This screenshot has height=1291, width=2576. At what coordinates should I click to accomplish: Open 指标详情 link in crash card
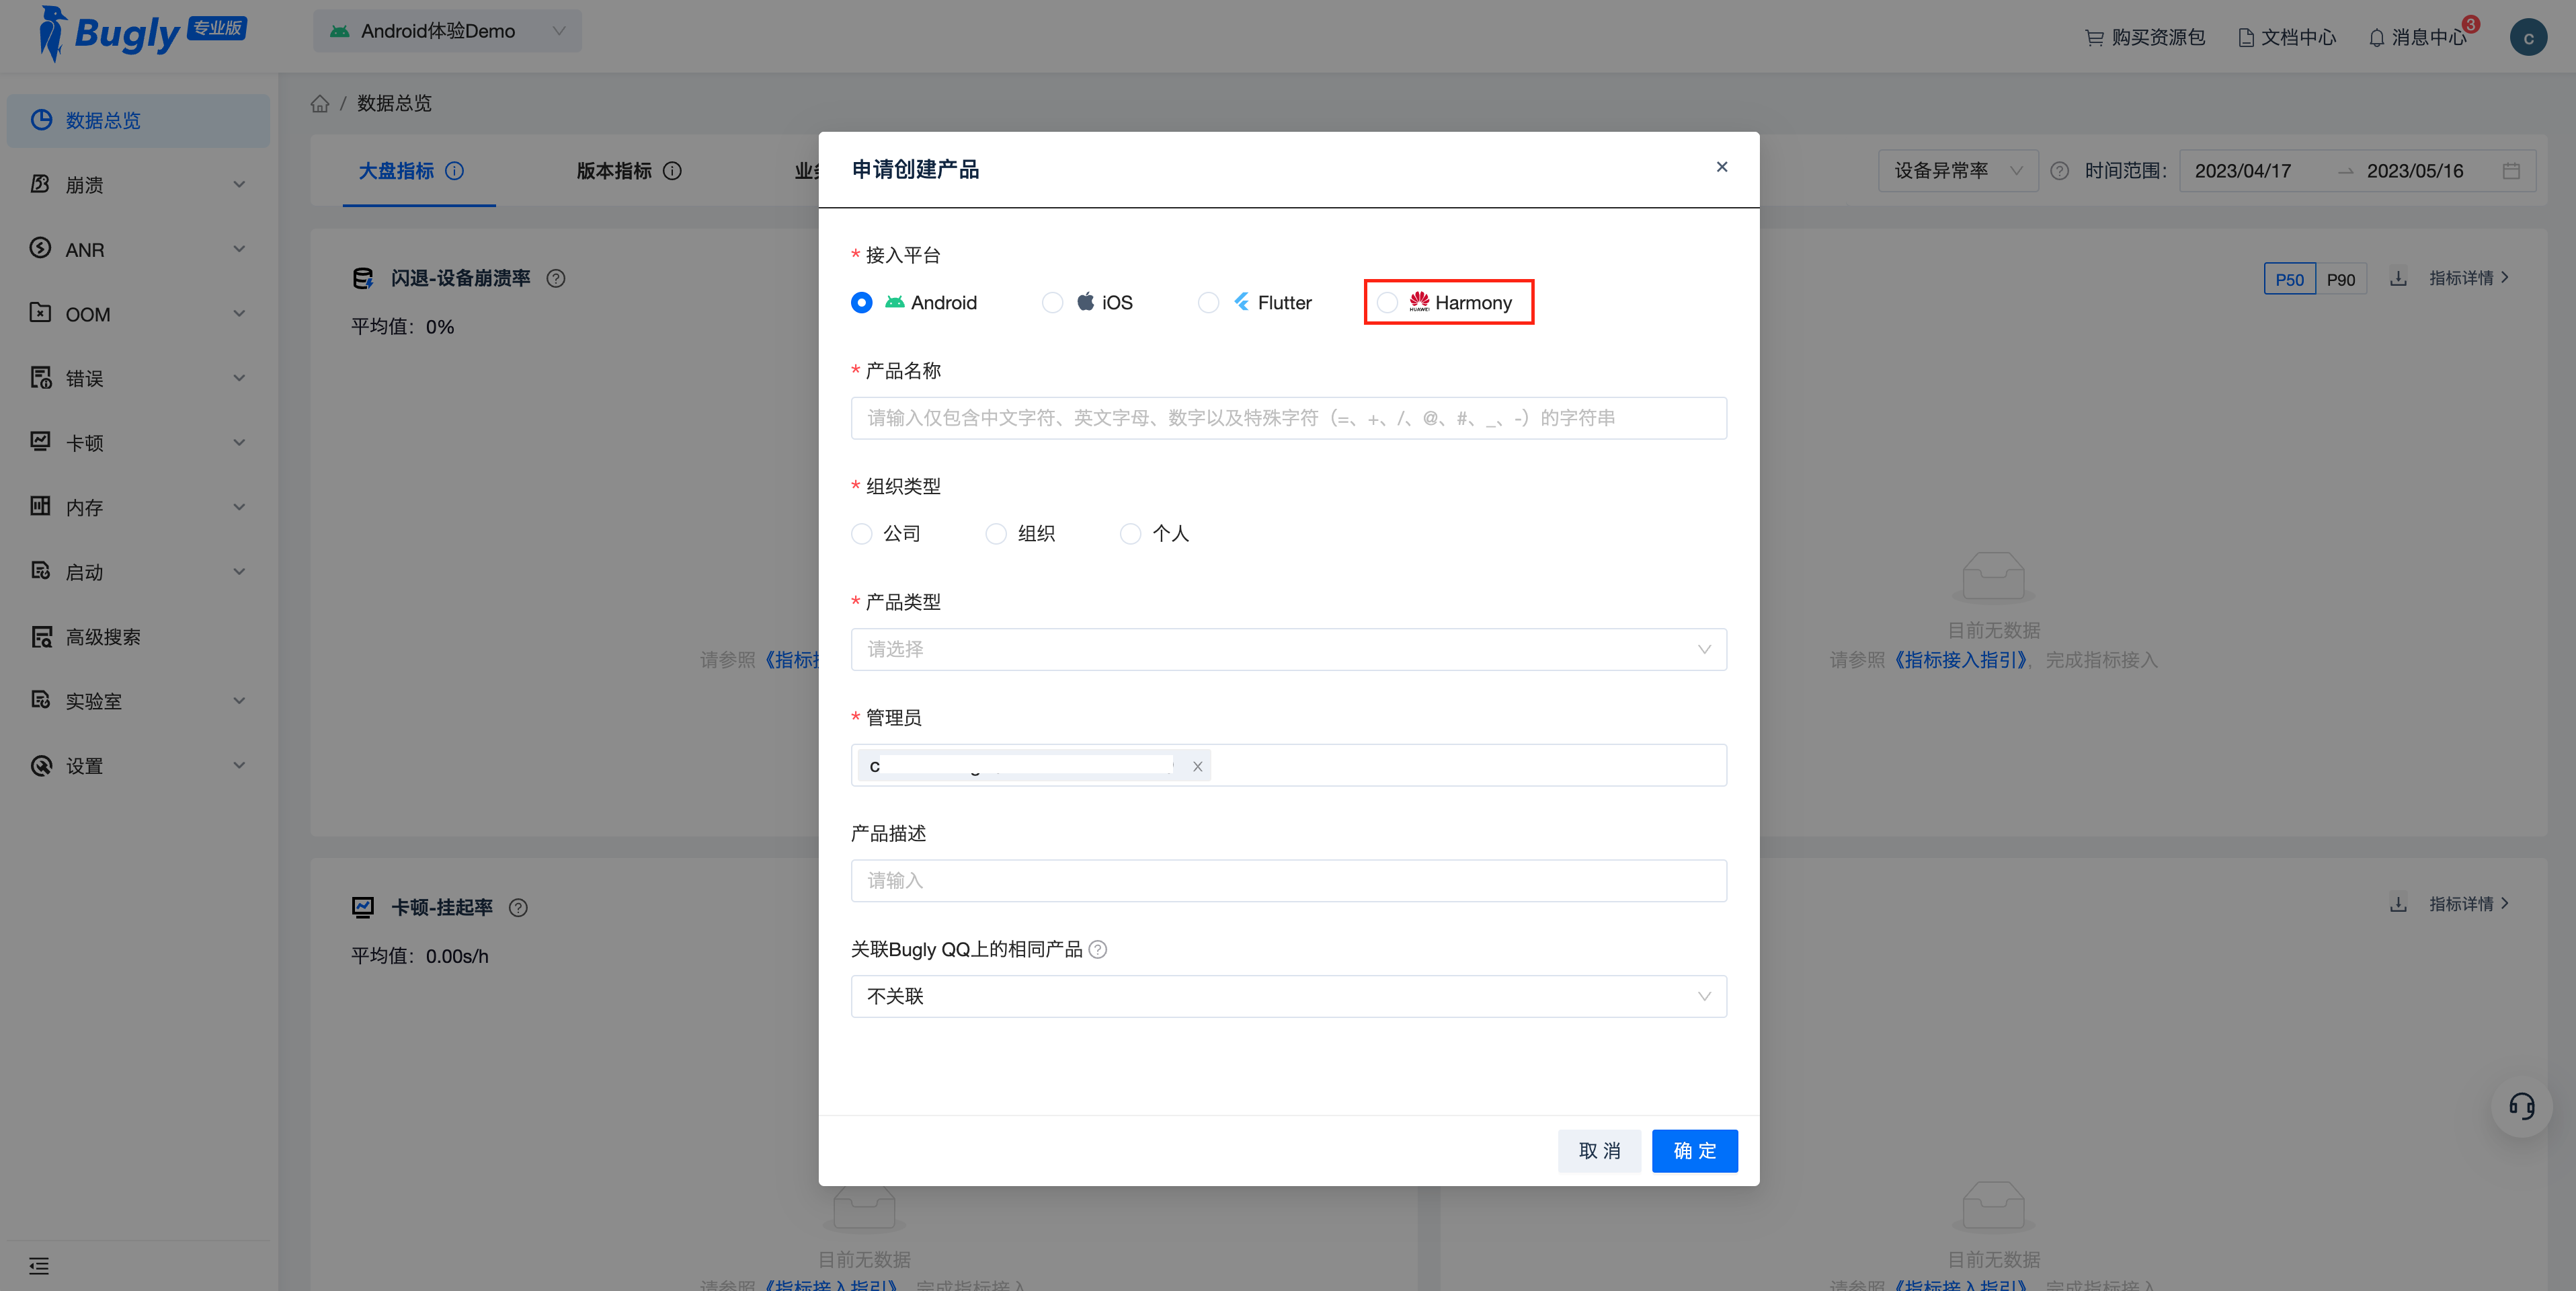(x=2469, y=278)
